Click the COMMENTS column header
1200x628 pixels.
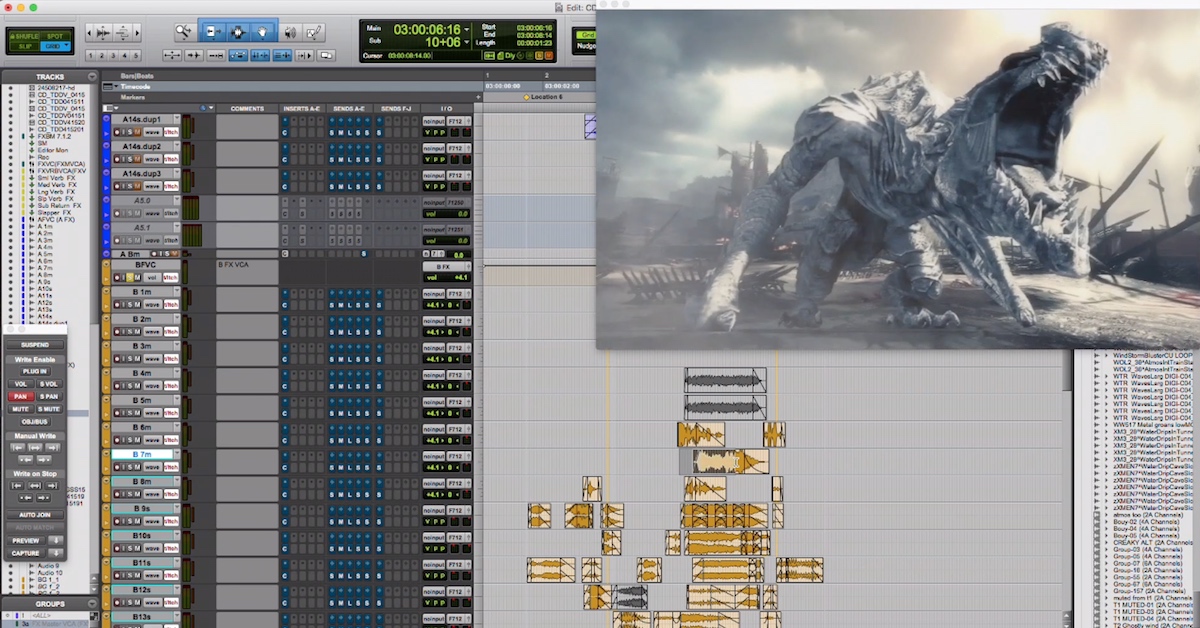[247, 108]
